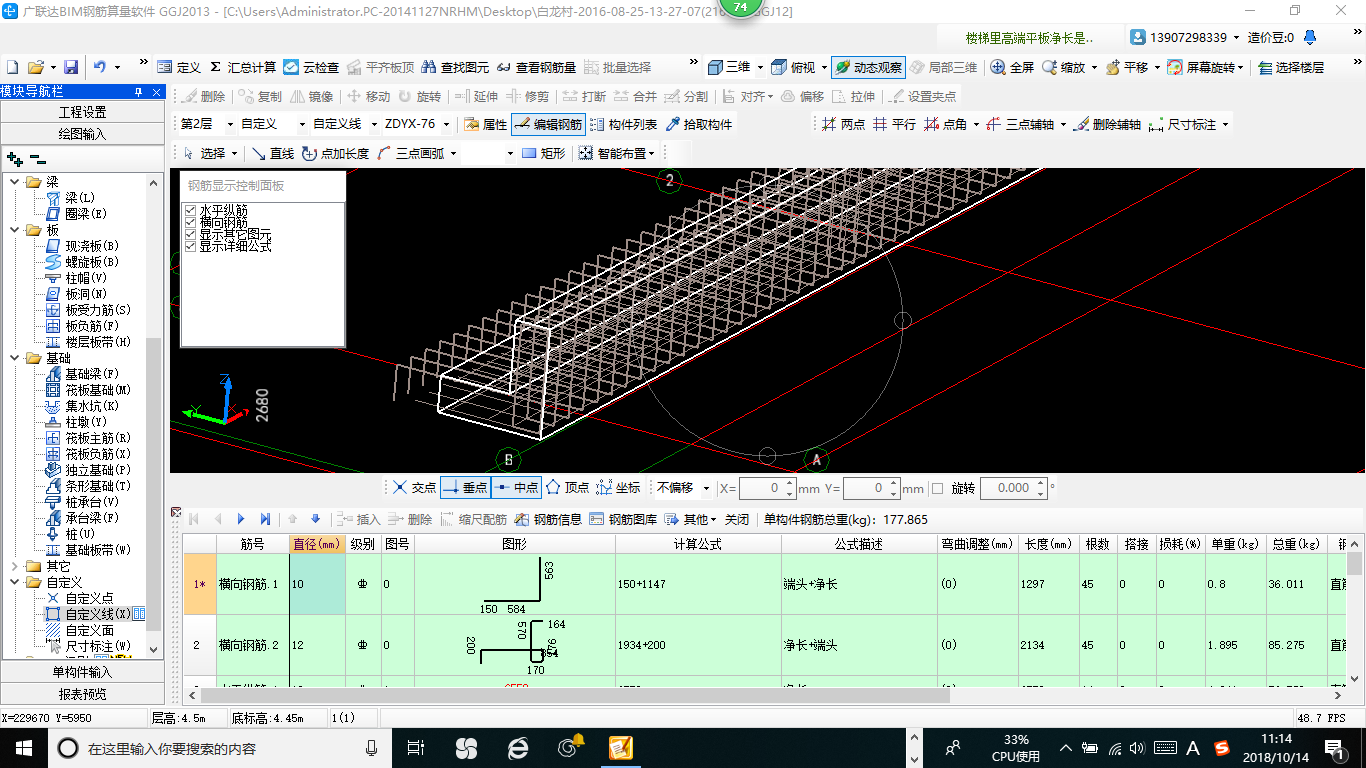1366x768 pixels.
Task: Select 点加长度 point plus length tool
Action: [335, 153]
